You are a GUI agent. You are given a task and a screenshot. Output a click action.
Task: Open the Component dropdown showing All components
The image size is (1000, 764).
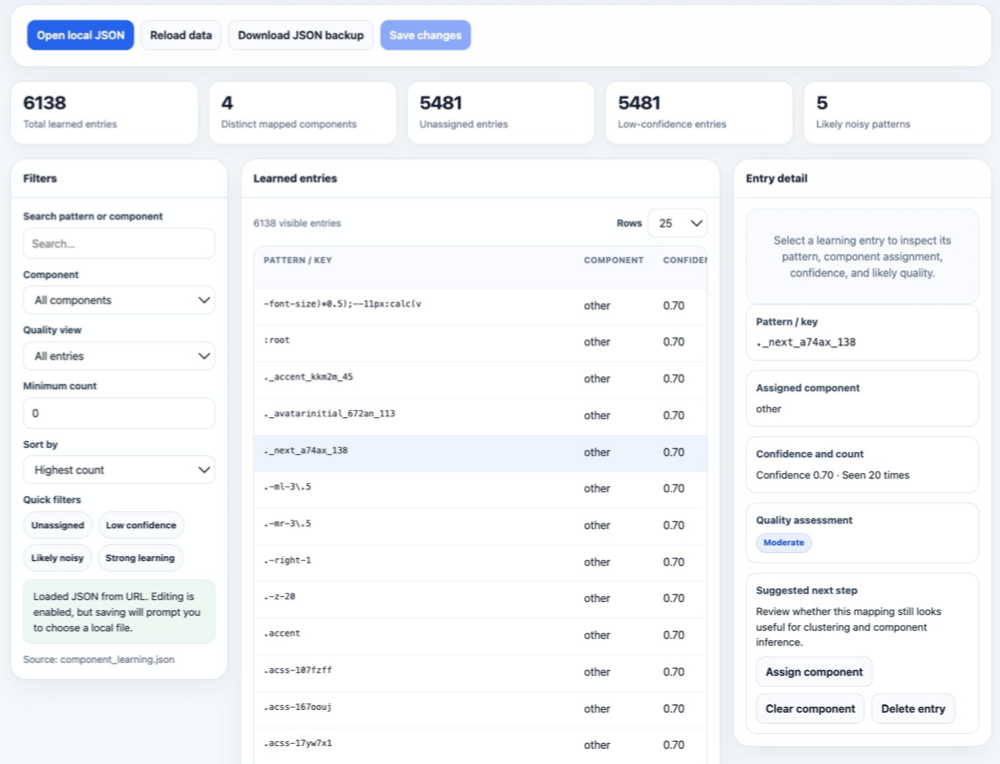(x=119, y=300)
